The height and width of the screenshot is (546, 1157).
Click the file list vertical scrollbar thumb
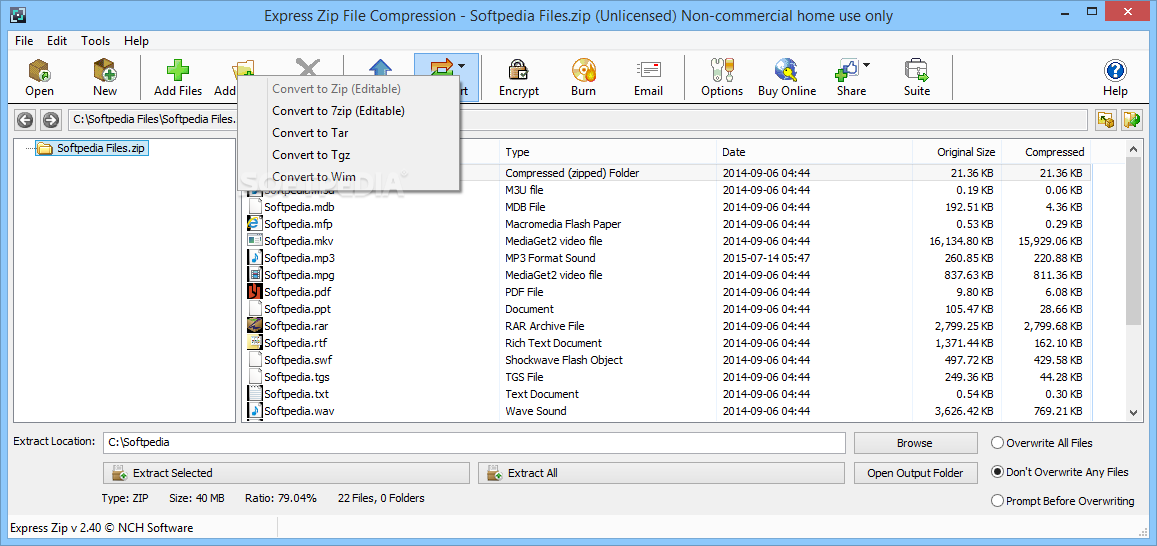pyautogui.click(x=1134, y=240)
